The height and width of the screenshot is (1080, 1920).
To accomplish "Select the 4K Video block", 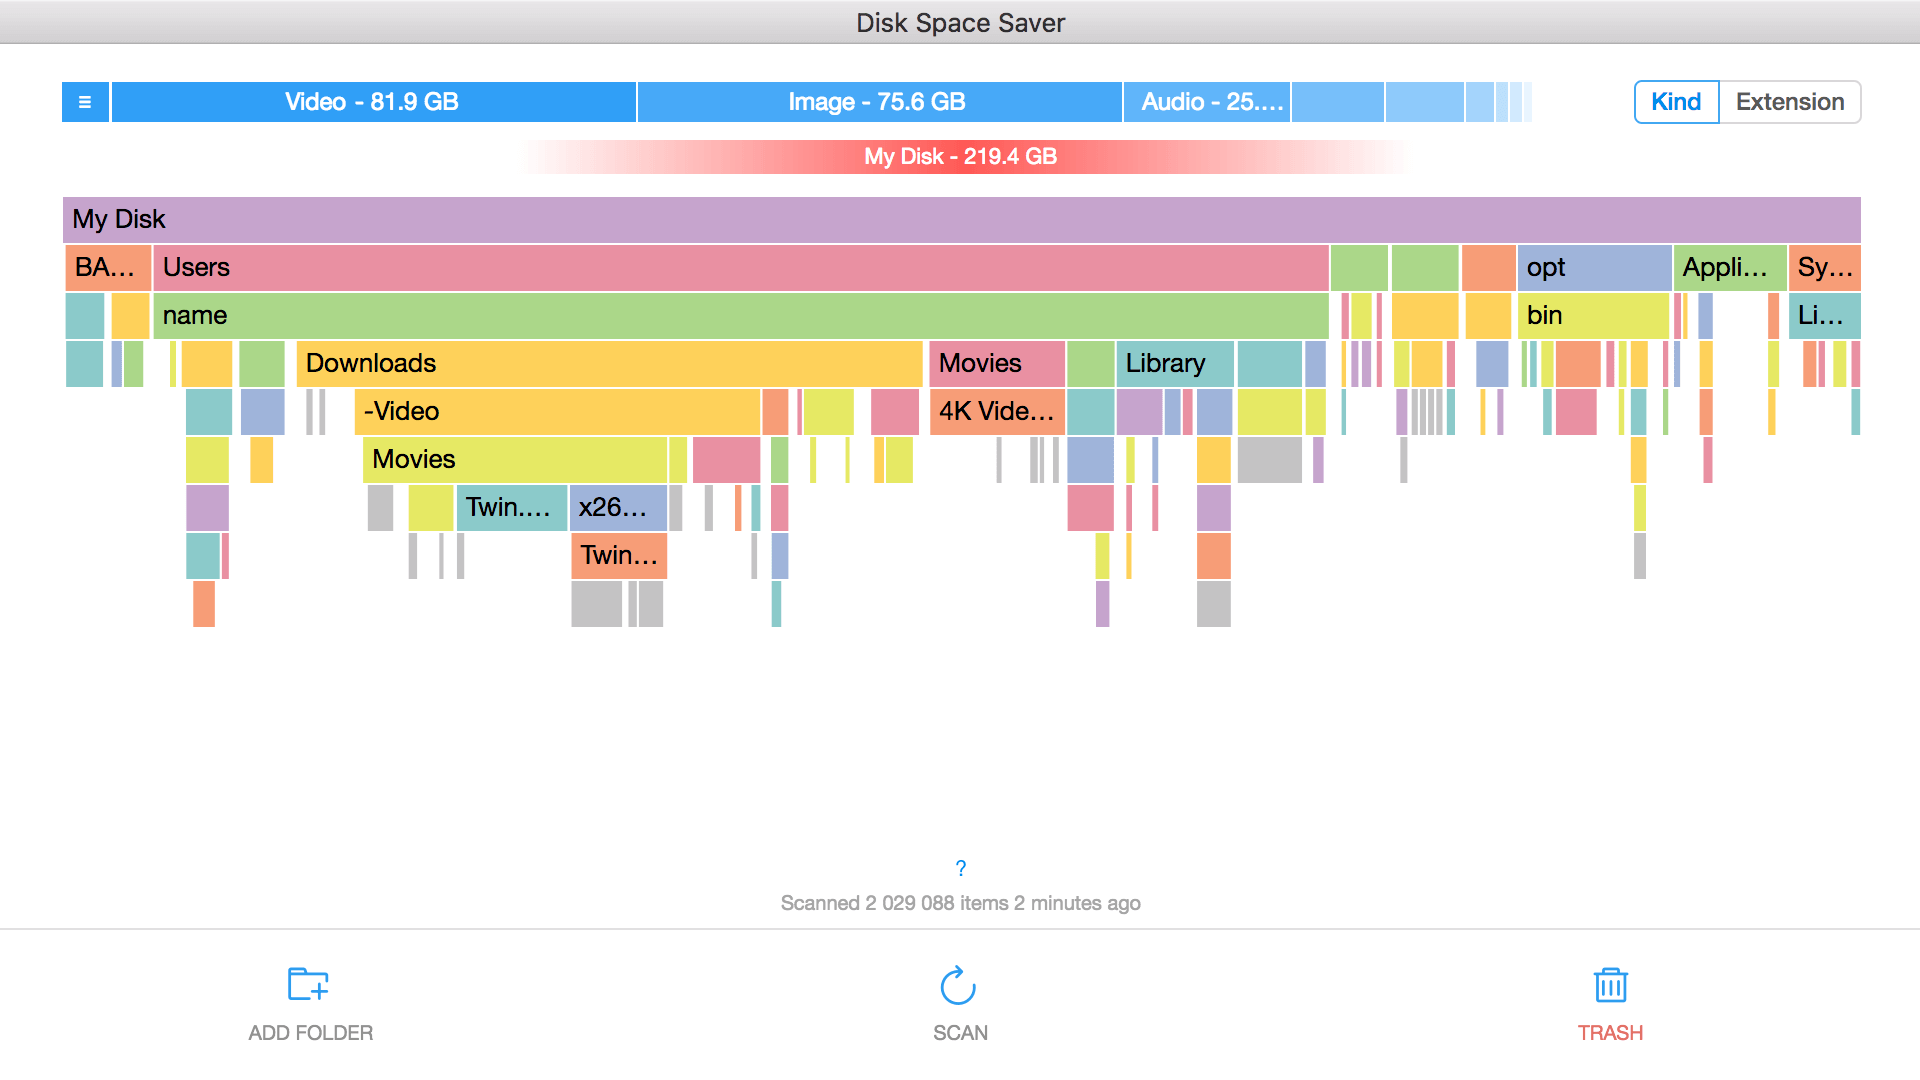I will click(996, 411).
